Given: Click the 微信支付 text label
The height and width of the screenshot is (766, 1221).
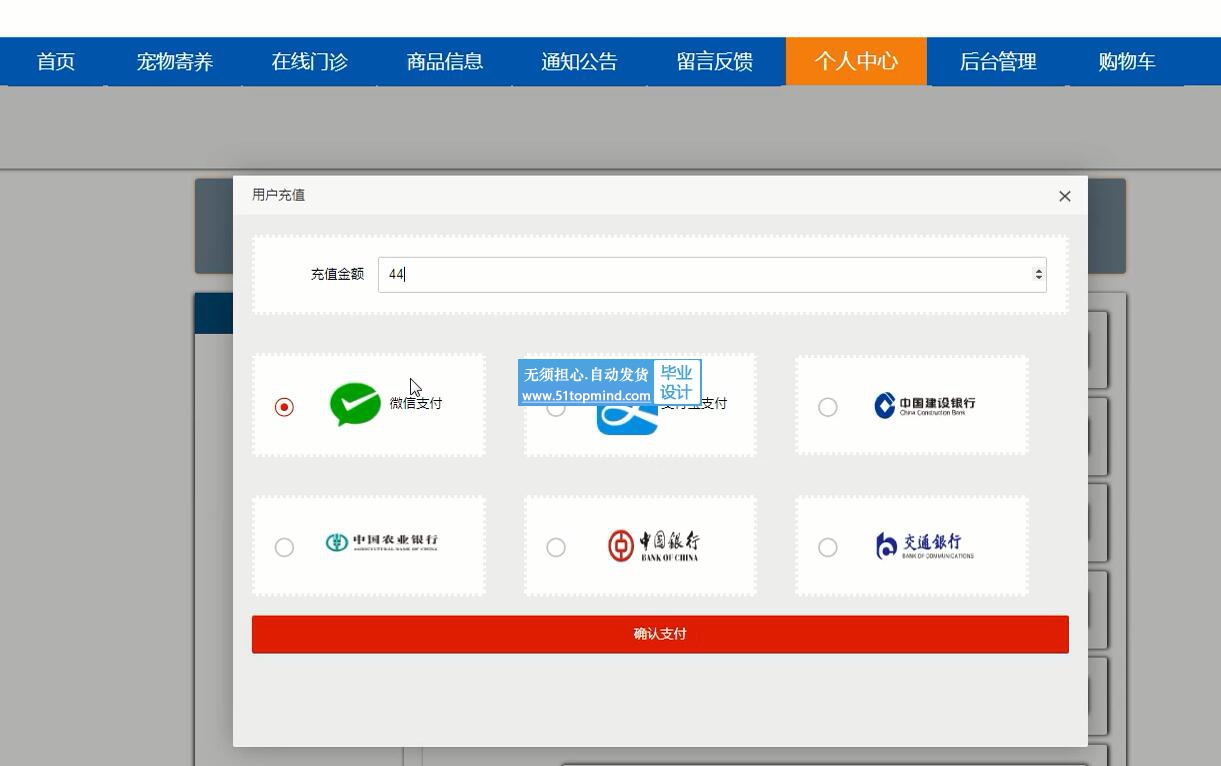Looking at the screenshot, I should pos(416,403).
